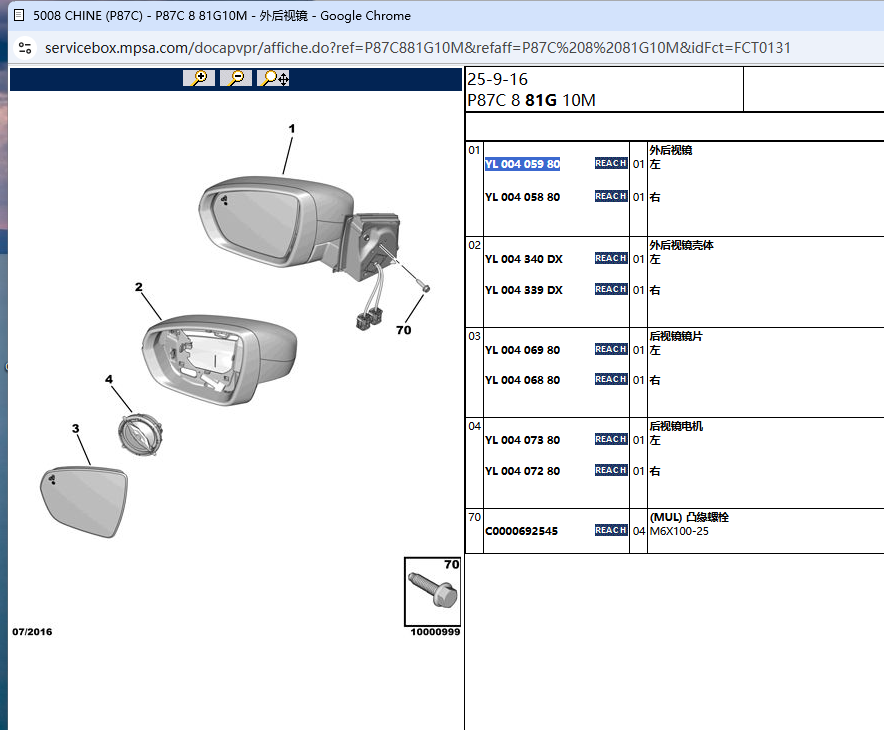Screen dimensions: 884x730
Task: Click REACH badge for part YL 004 059 80
Action: point(610,163)
